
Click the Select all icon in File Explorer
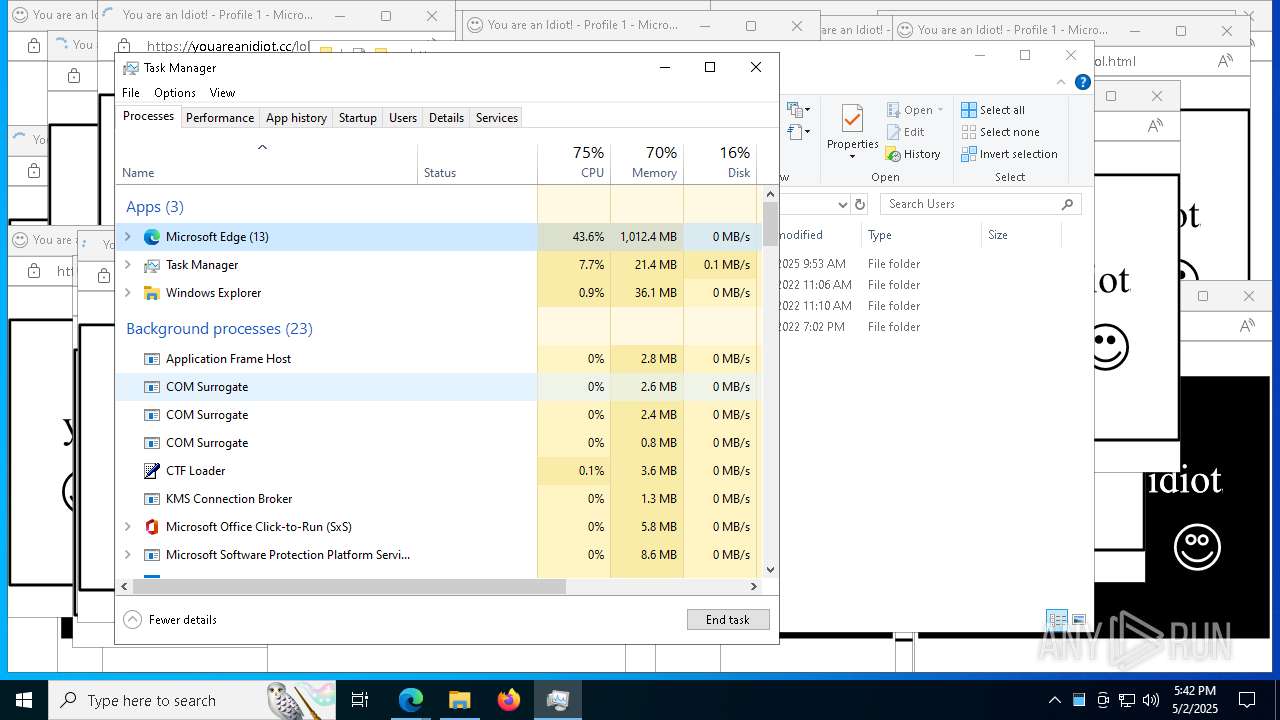(969, 110)
